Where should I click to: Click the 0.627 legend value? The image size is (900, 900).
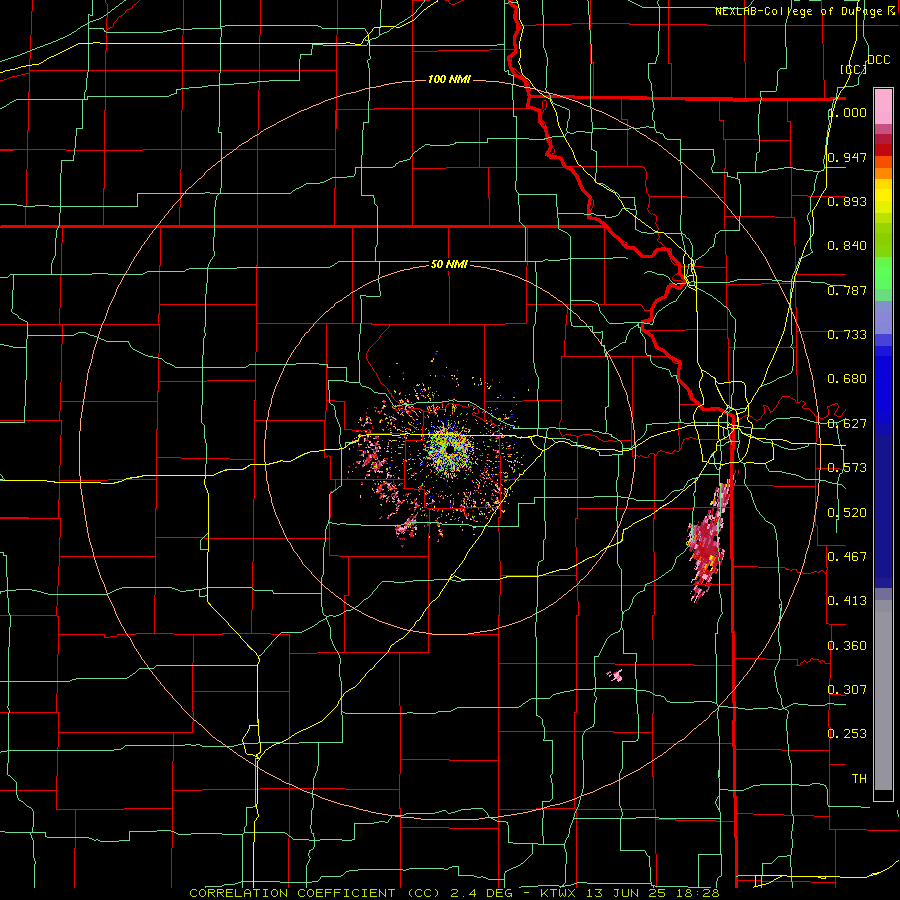point(847,424)
